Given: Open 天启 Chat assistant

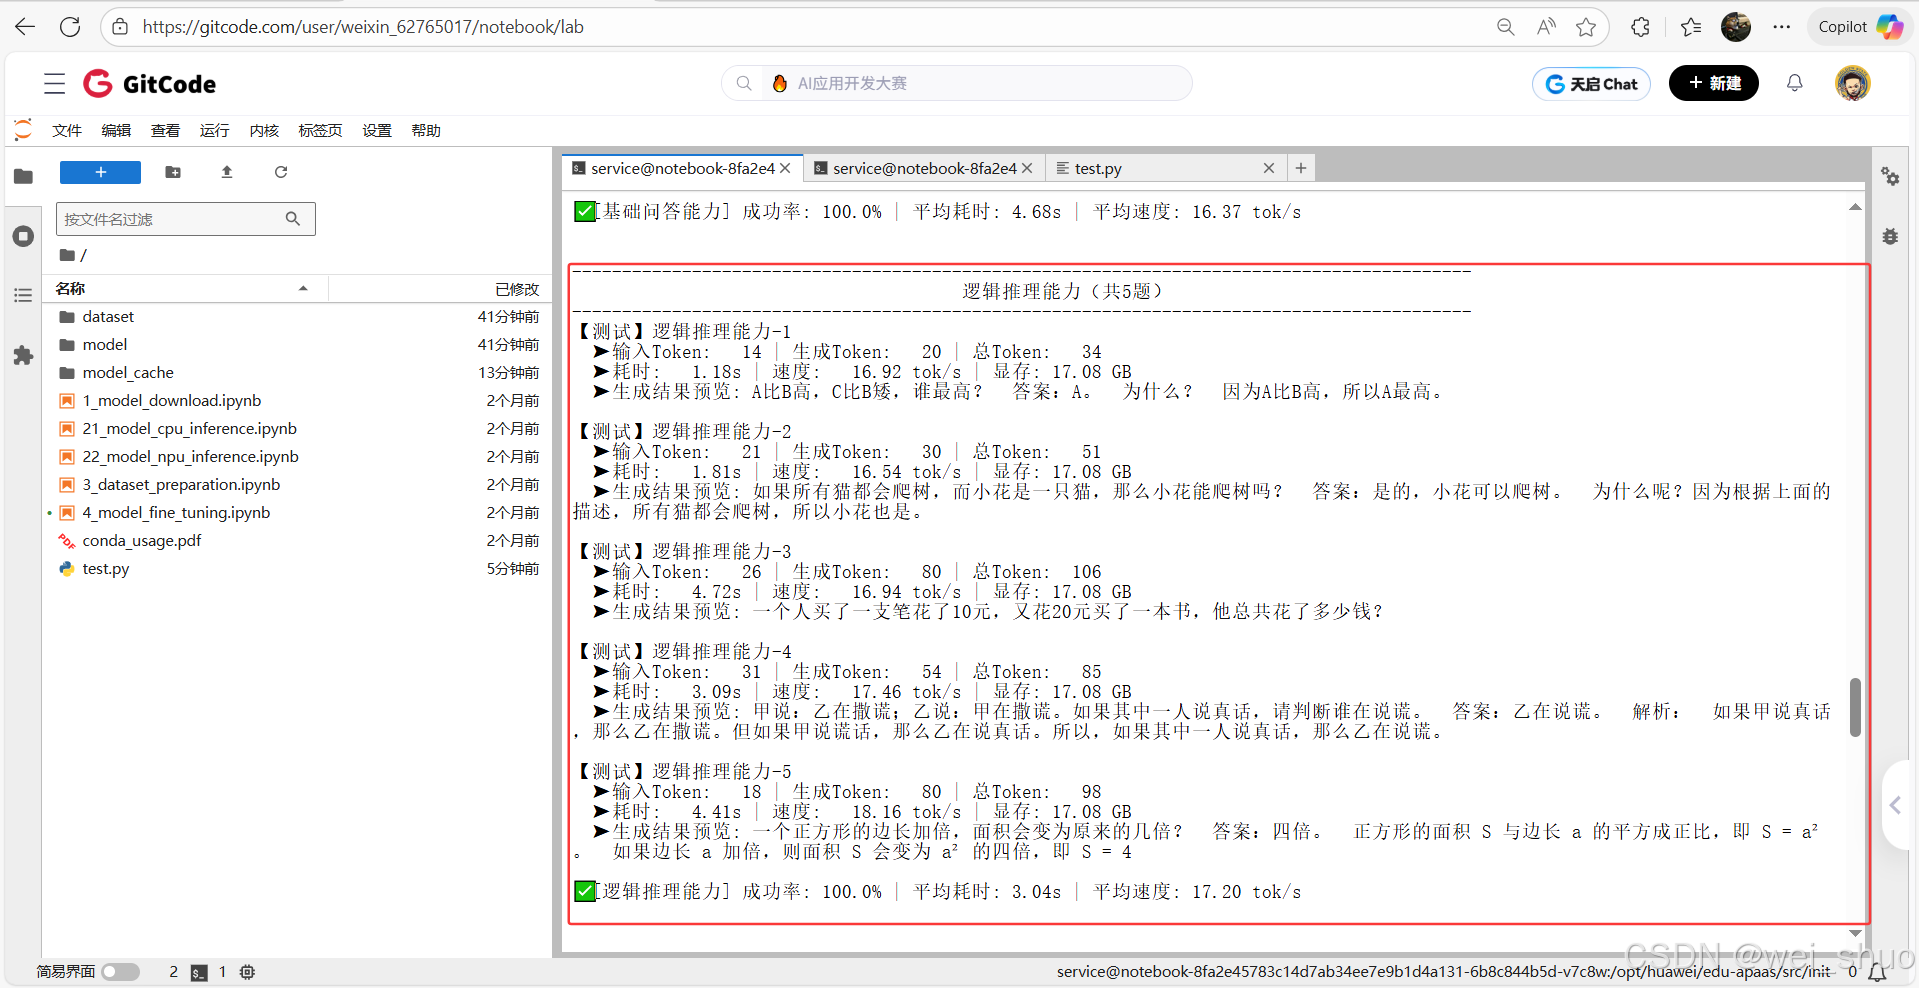Looking at the screenshot, I should (1591, 84).
